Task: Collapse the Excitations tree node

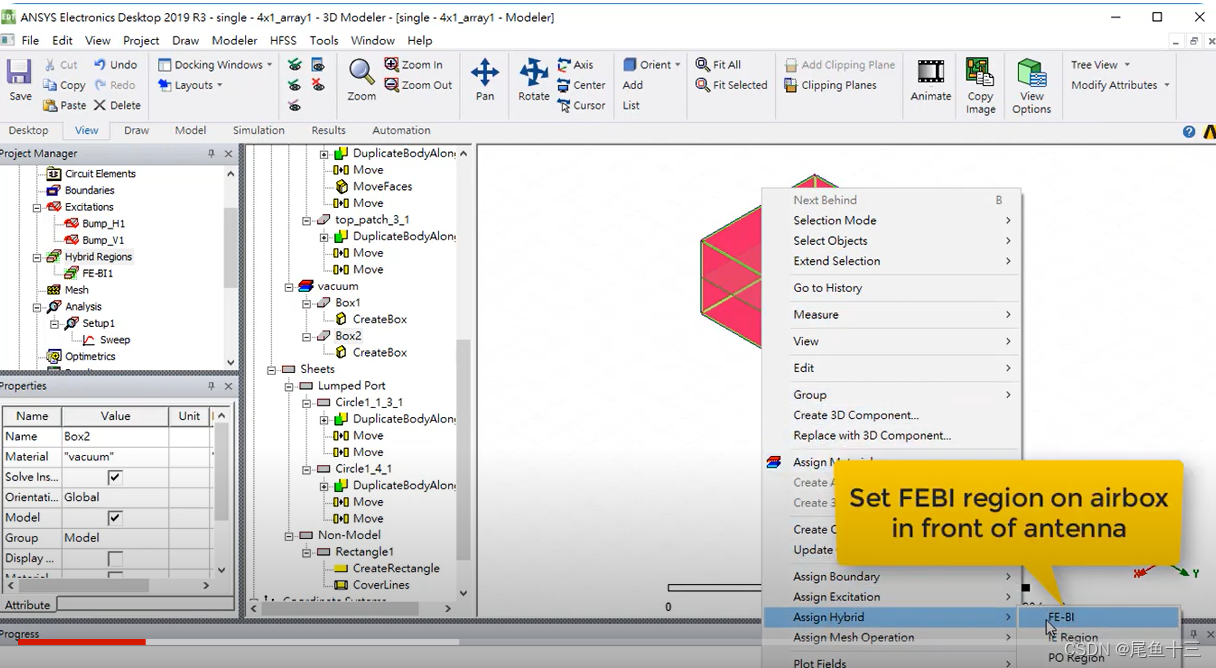Action: click(x=37, y=207)
